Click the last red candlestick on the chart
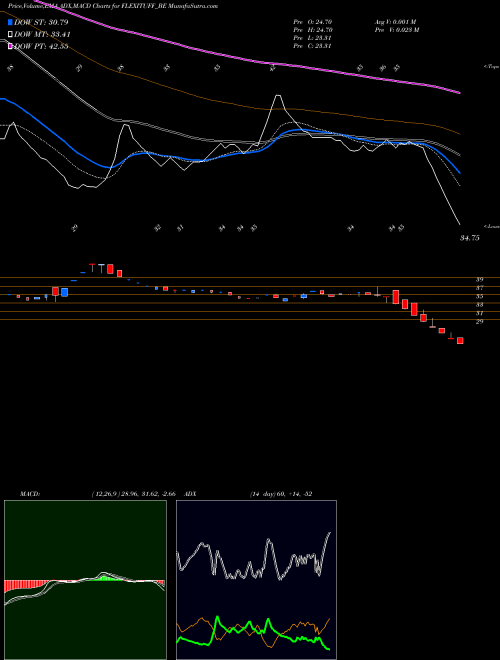500x660 pixels. point(460,341)
